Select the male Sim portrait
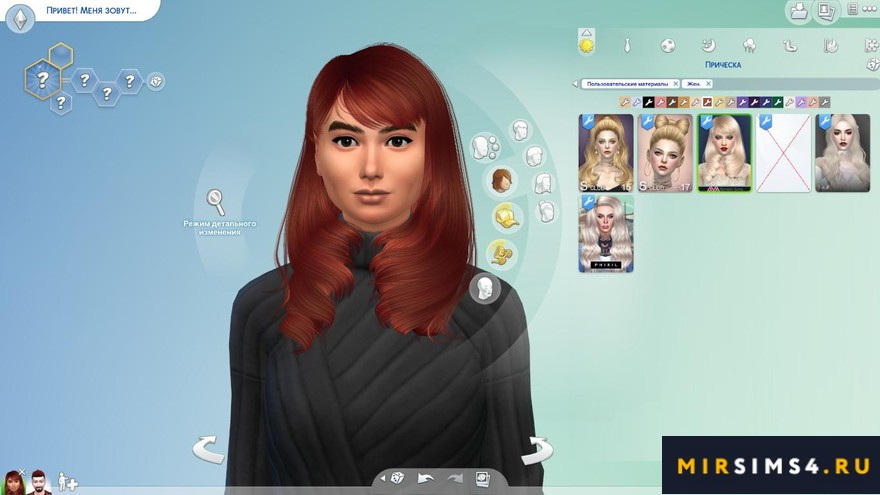The width and height of the screenshot is (880, 495). pyautogui.click(x=38, y=483)
